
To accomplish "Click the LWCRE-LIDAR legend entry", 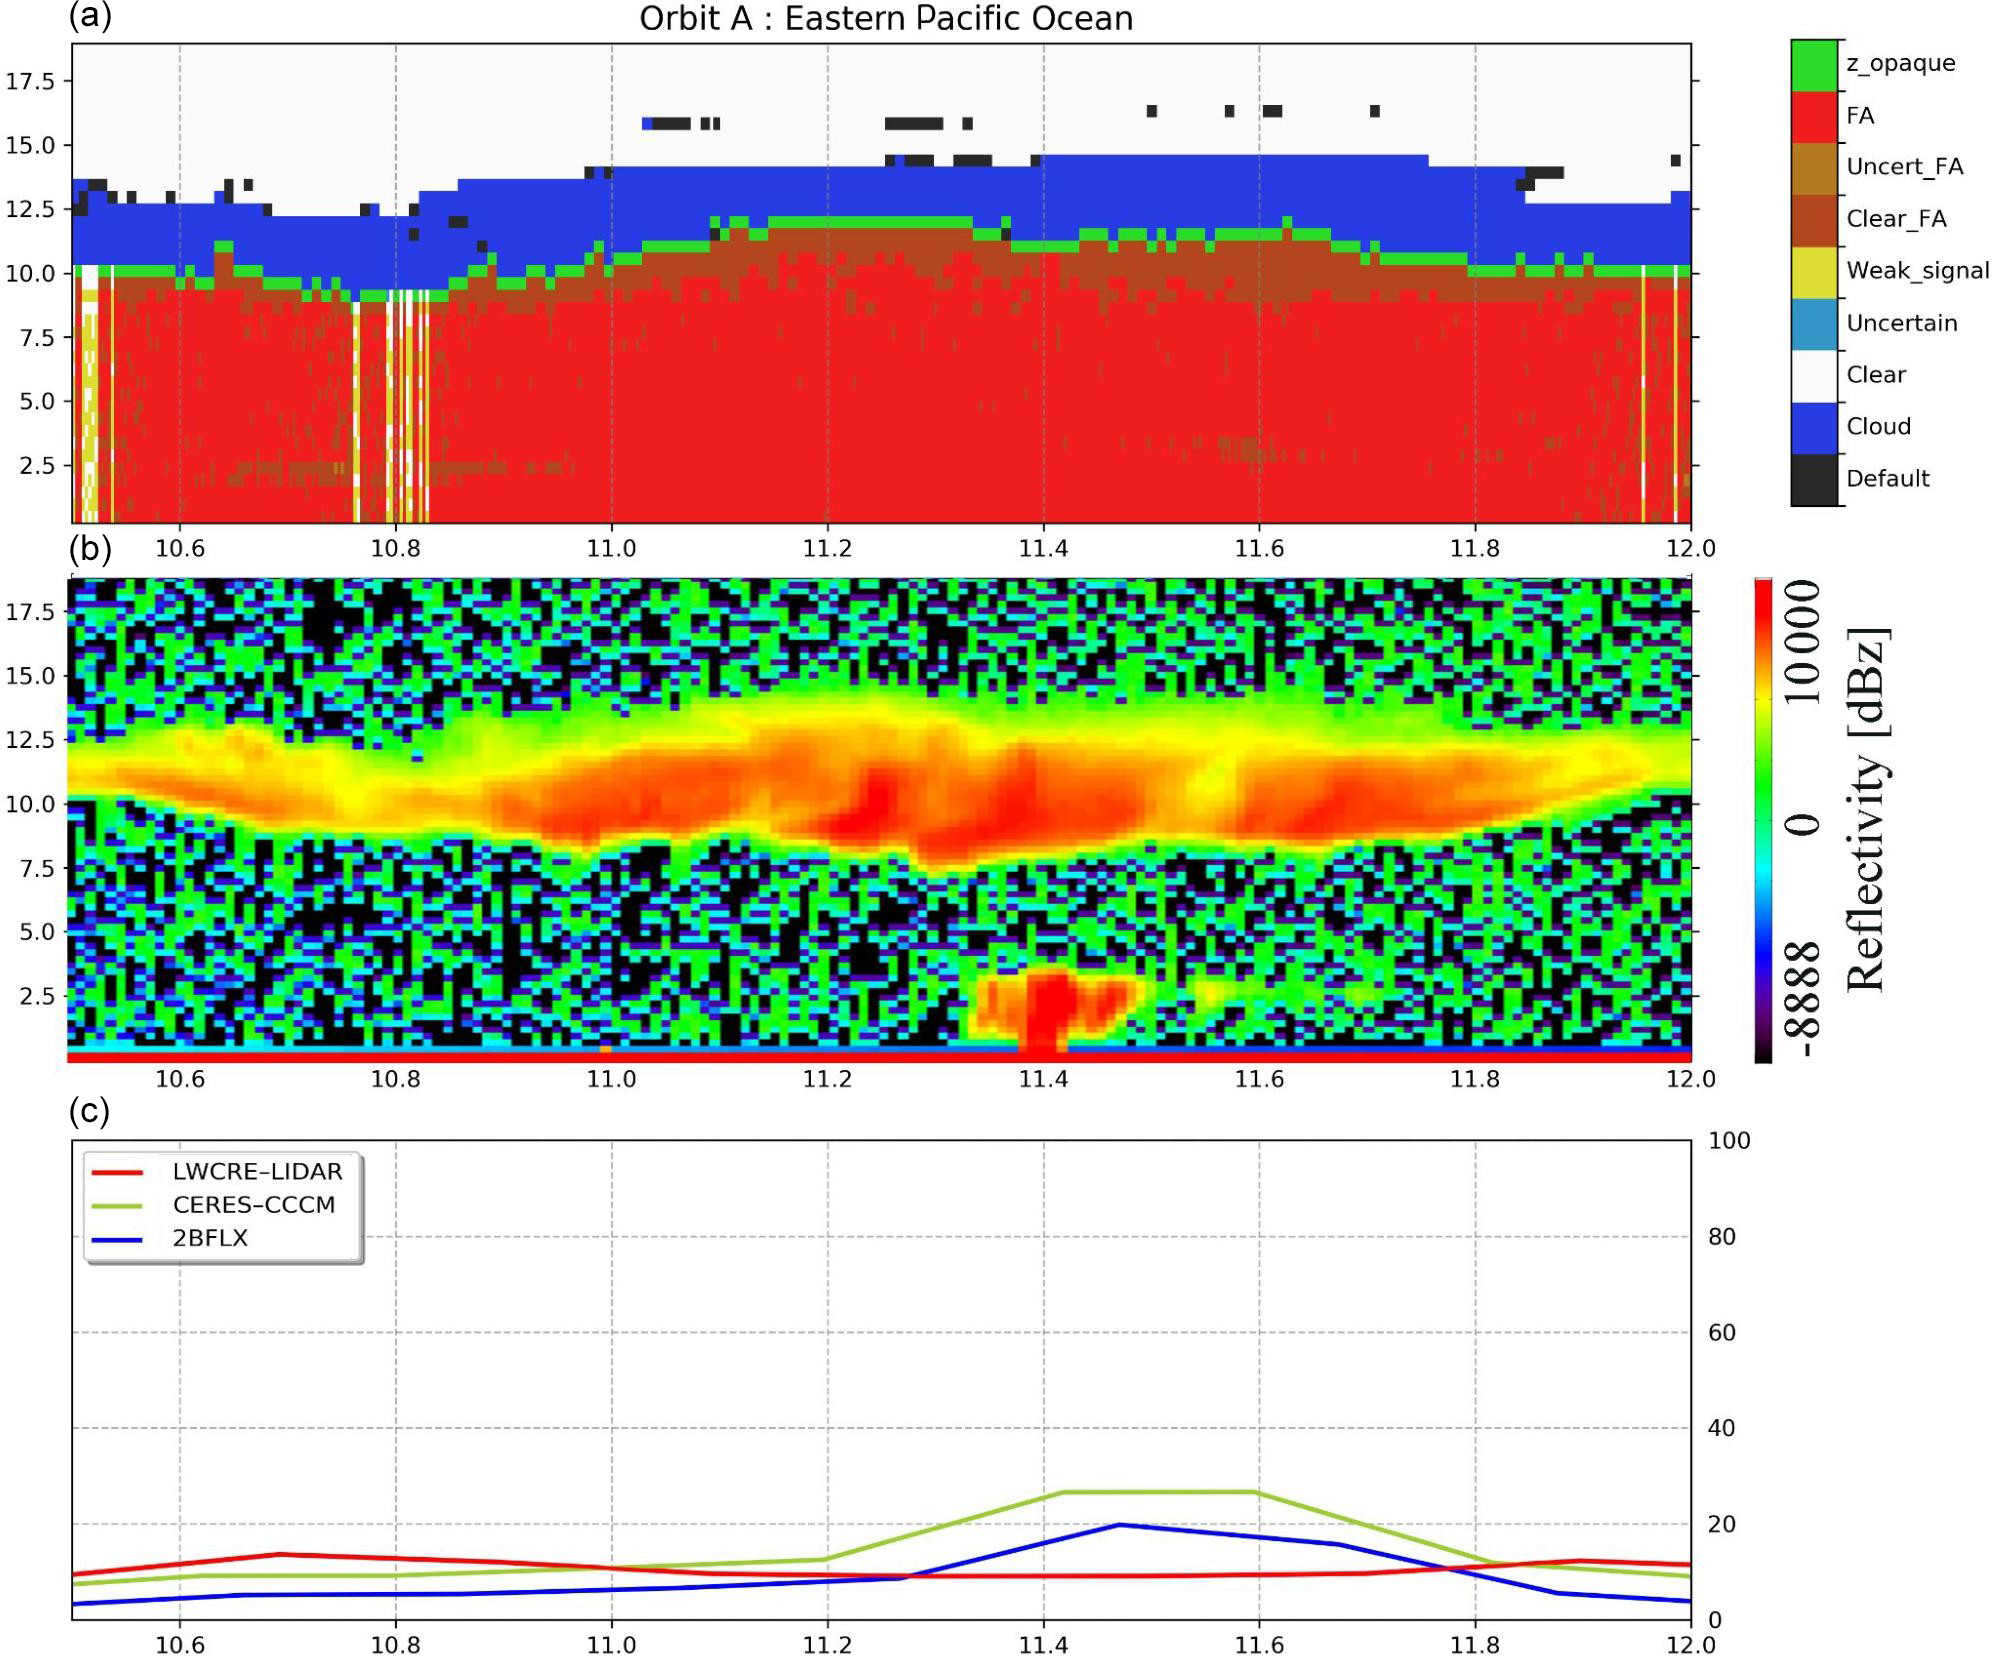I will point(256,1171).
